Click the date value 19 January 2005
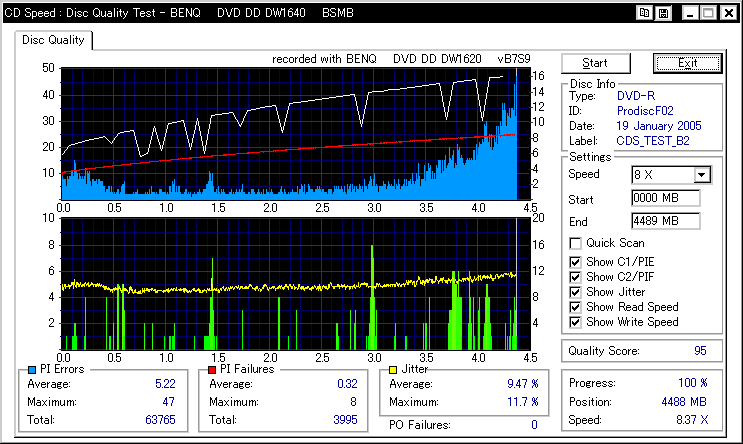The image size is (743, 444). pos(659,126)
